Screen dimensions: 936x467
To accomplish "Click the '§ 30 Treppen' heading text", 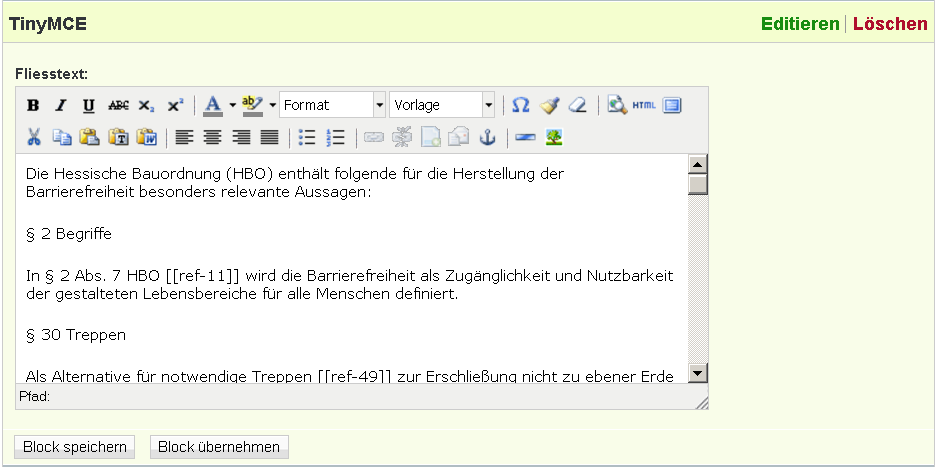I will point(76,335).
